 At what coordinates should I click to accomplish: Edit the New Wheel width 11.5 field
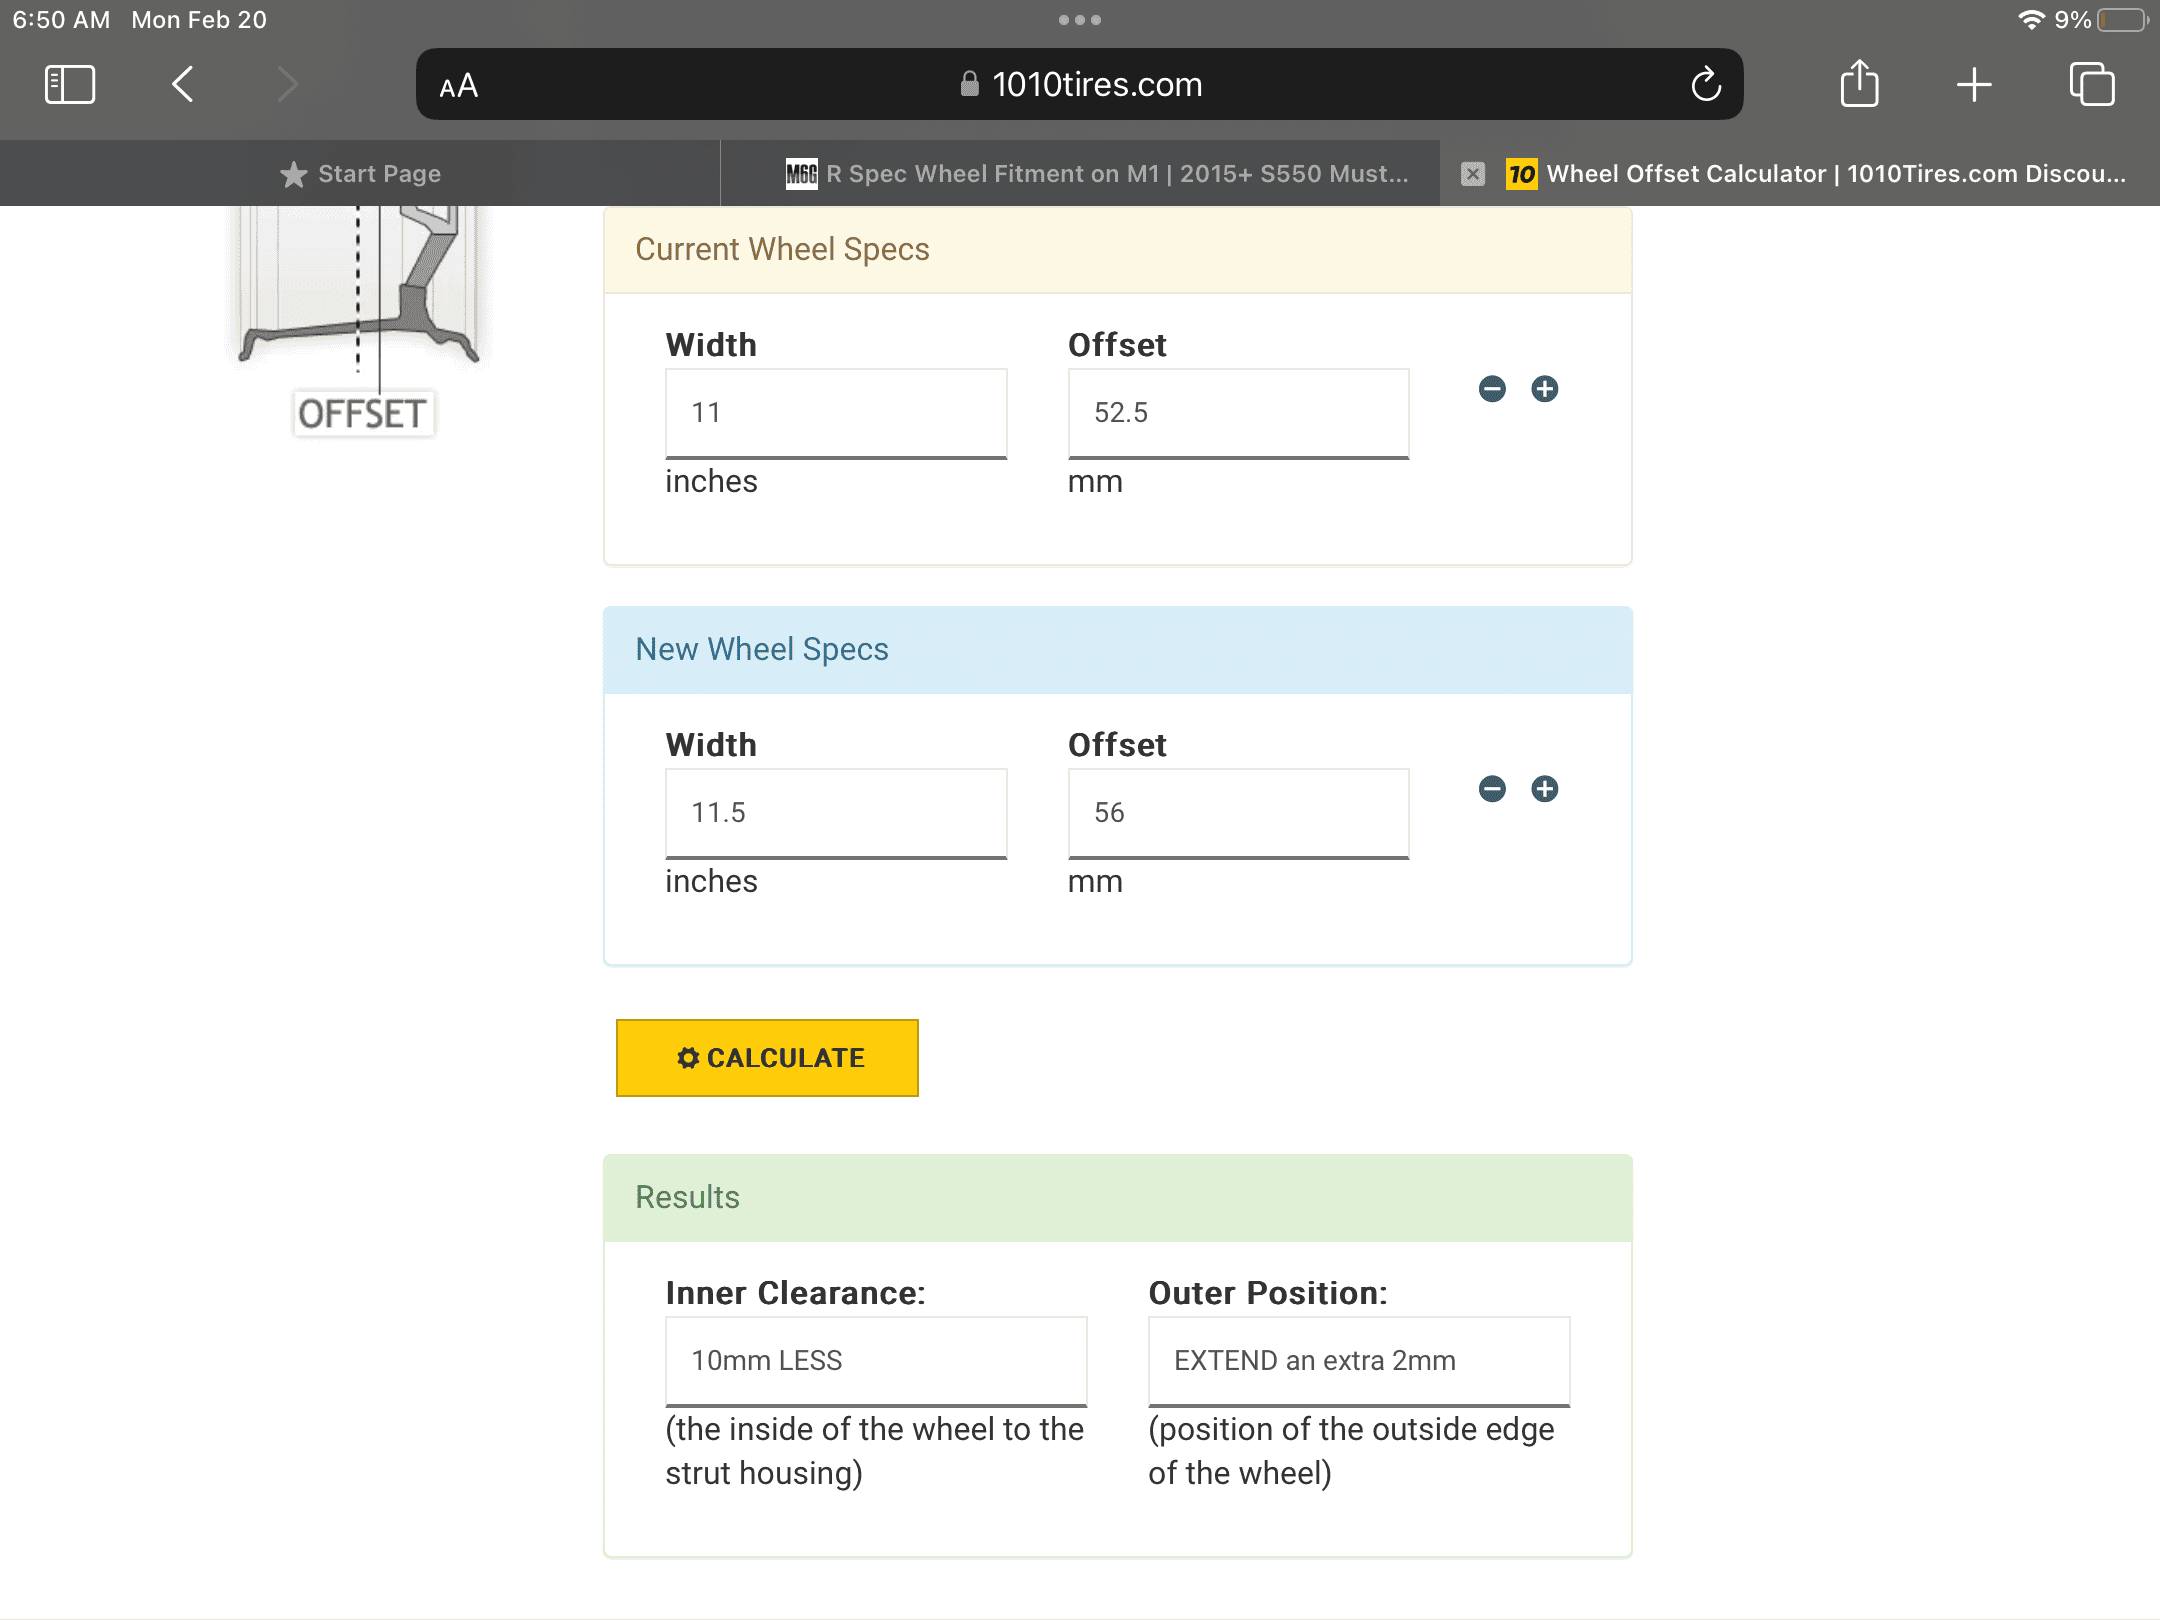(836, 813)
